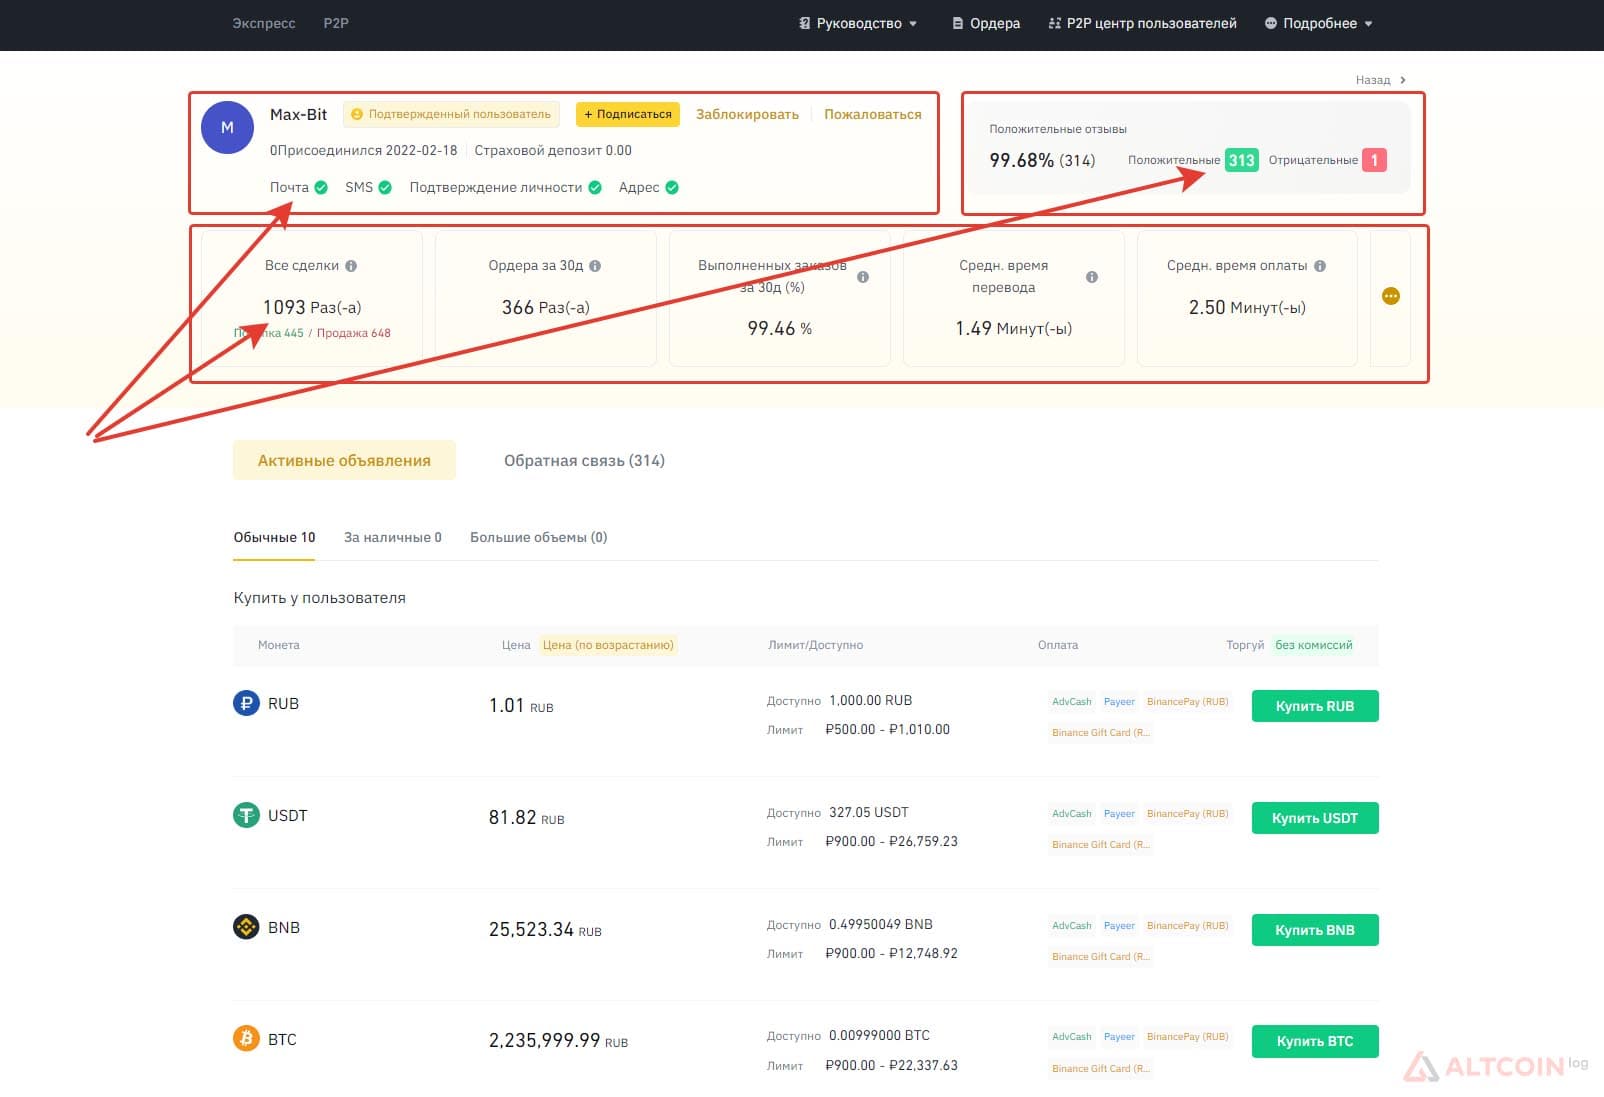Click the info icon next to Ордера за 30д
The height and width of the screenshot is (1097, 1604).
click(595, 266)
